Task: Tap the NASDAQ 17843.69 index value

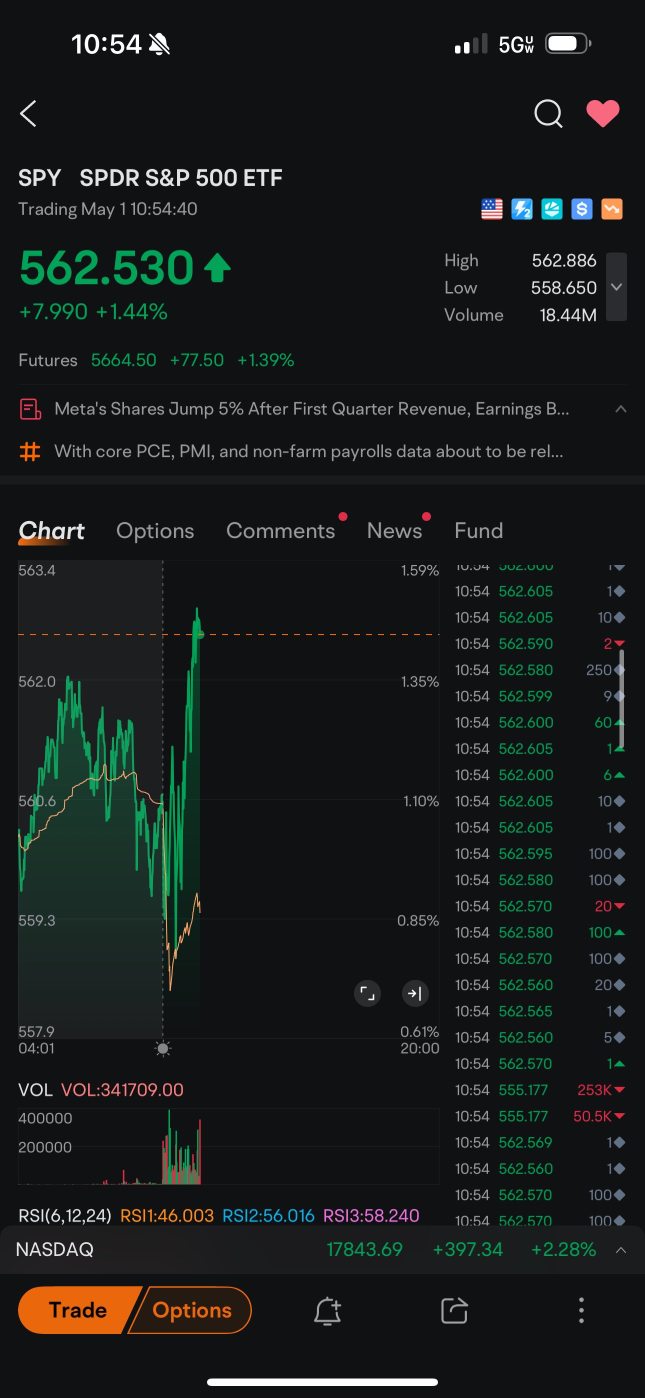Action: pos(365,1250)
